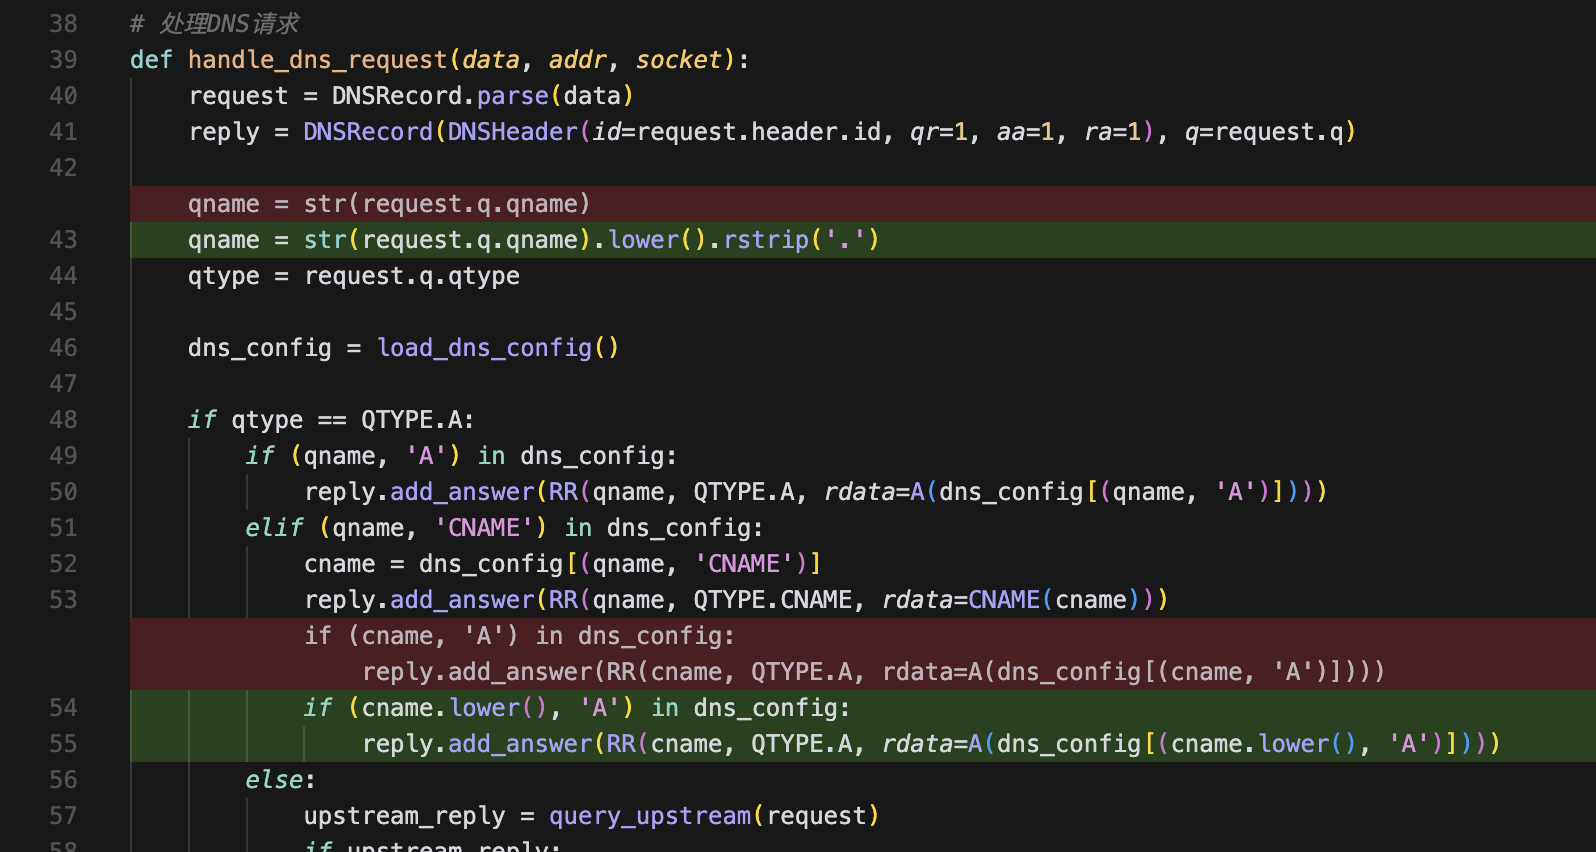1596x852 pixels.
Task: Click the elif keyword on line 51
Action: (274, 528)
